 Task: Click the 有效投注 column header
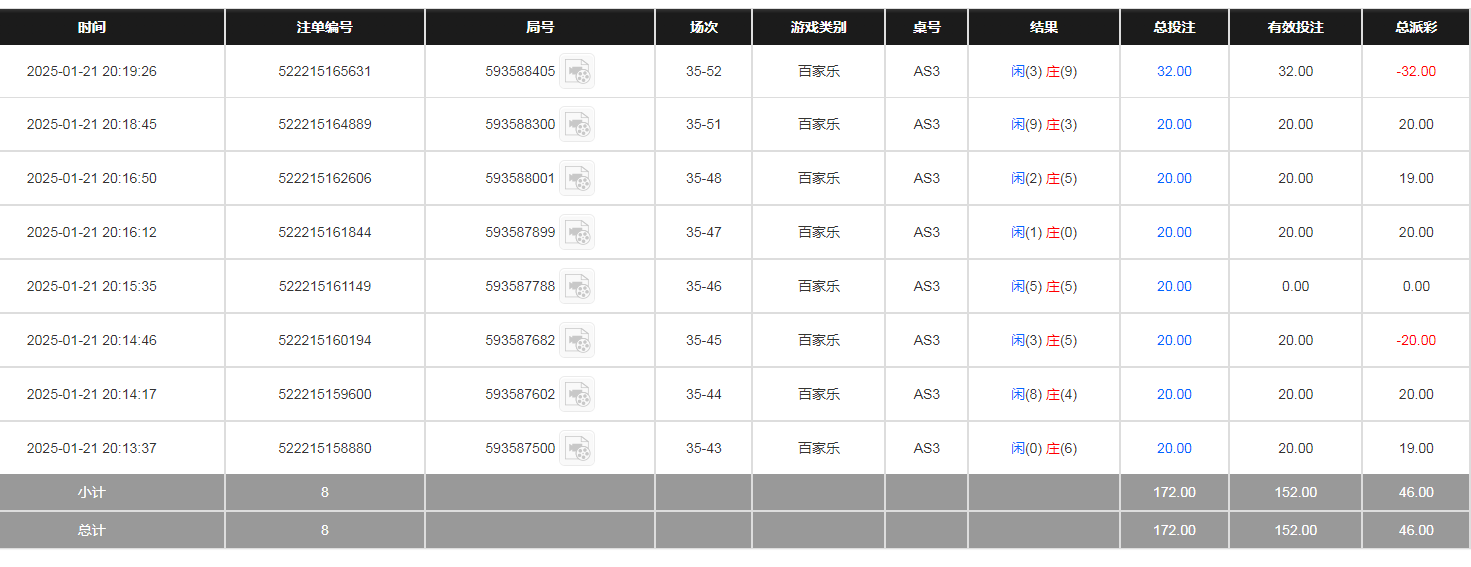coord(1295,27)
